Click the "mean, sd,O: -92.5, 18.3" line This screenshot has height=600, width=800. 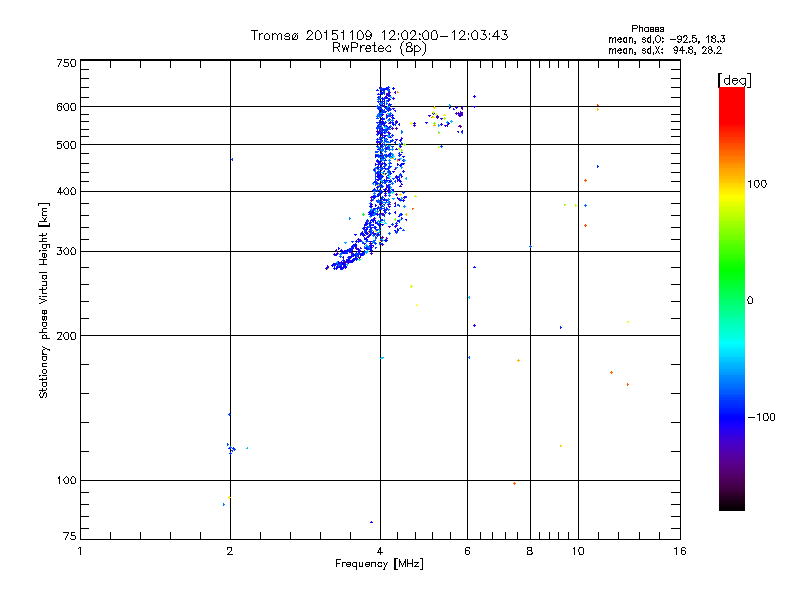[x=666, y=40]
